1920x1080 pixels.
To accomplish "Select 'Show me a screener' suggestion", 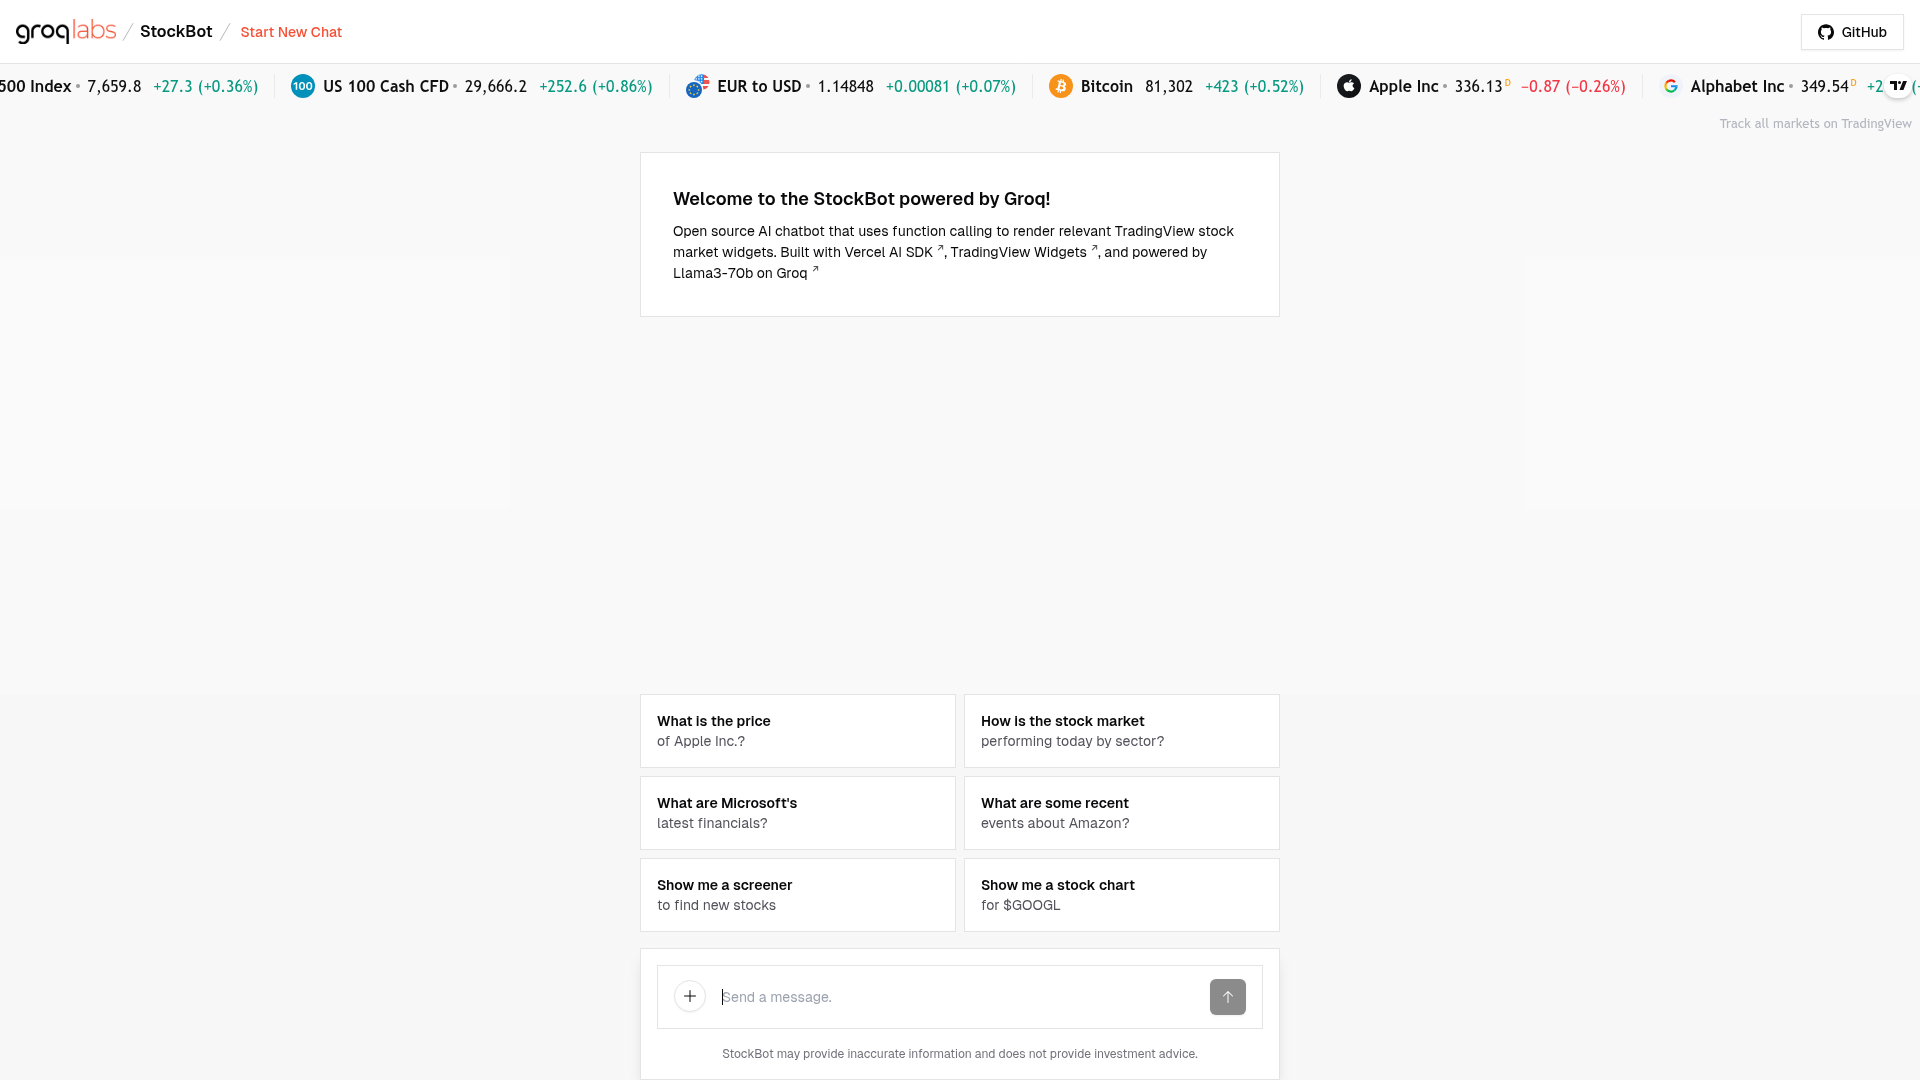I will (798, 895).
